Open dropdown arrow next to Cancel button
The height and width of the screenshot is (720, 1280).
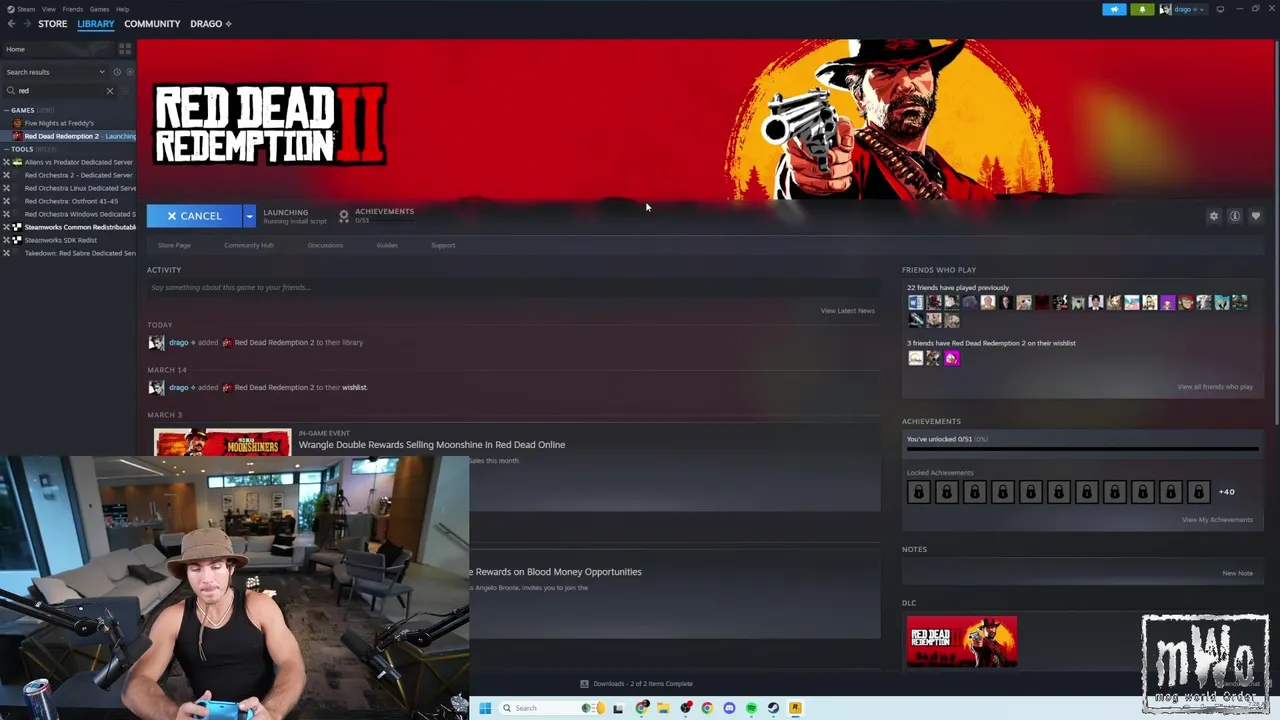(249, 216)
